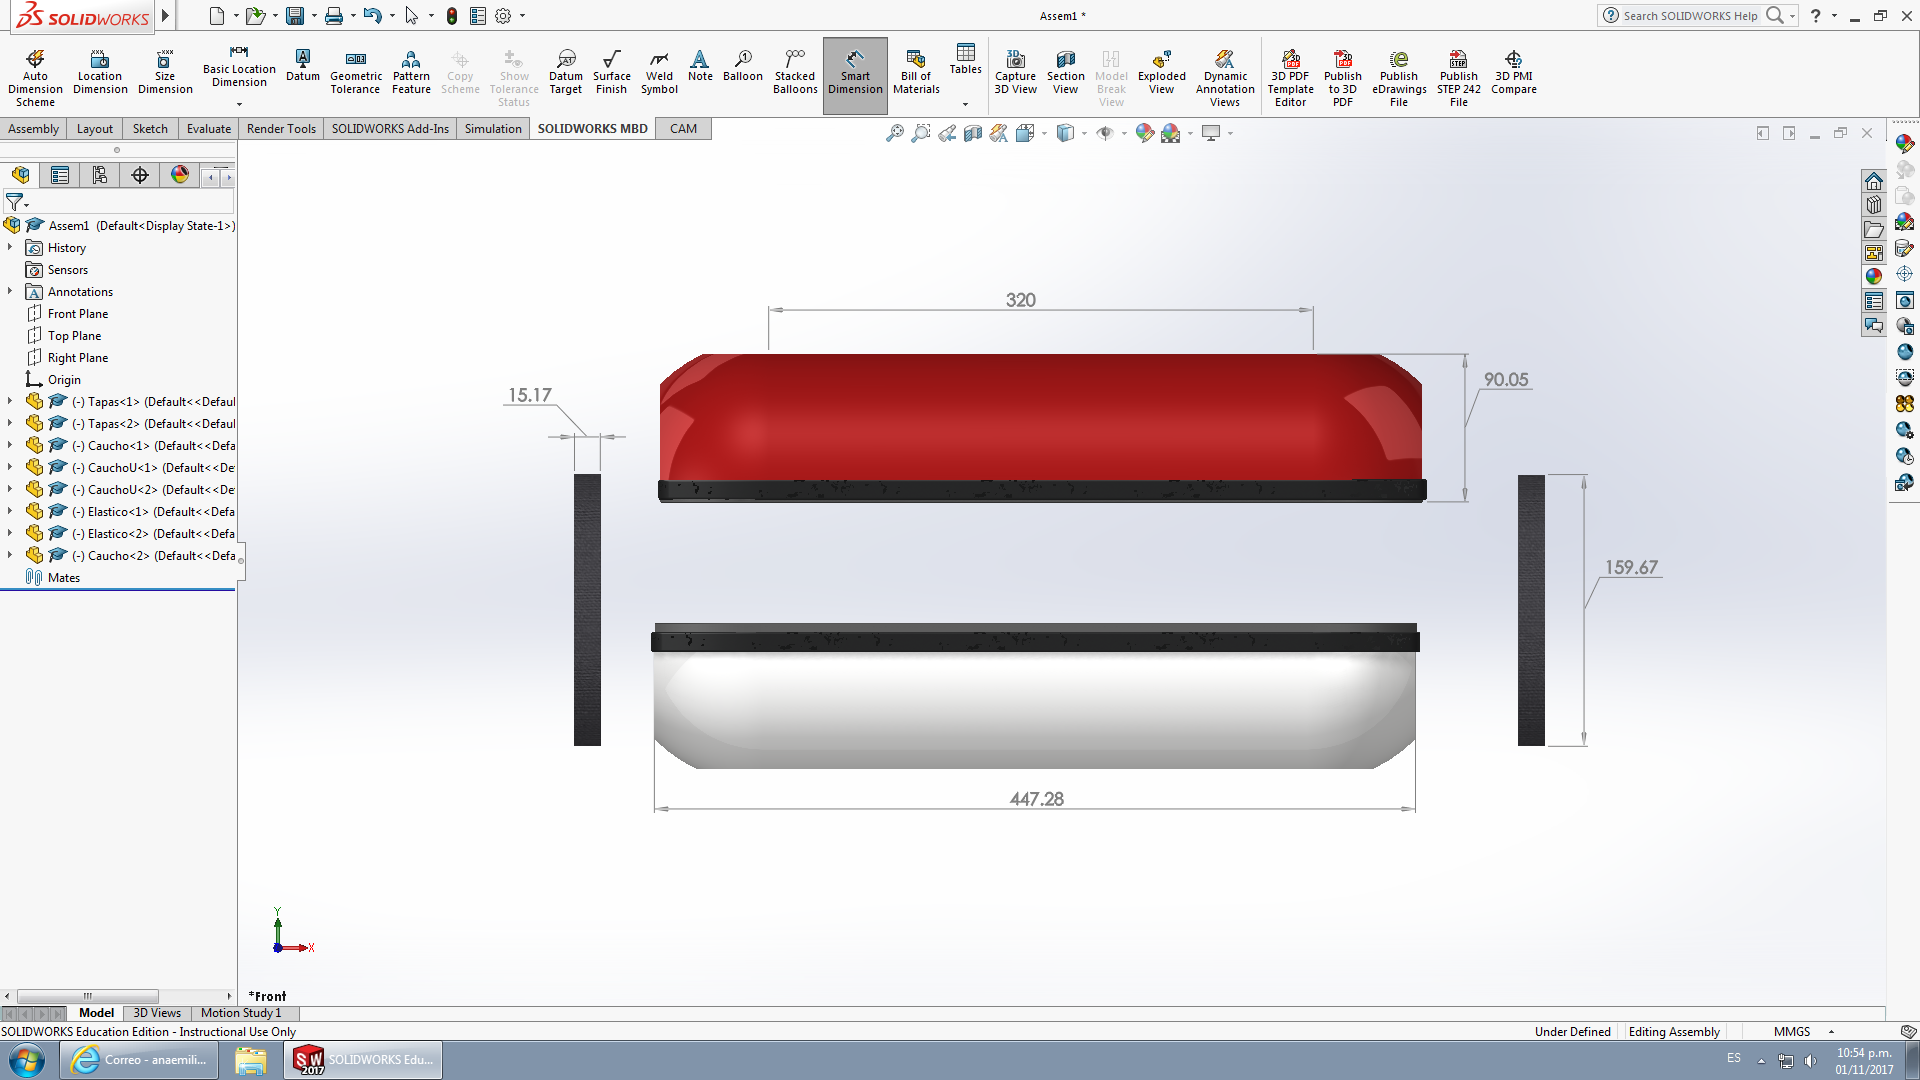Toggle Dynamic Annotation Views

click(1225, 78)
